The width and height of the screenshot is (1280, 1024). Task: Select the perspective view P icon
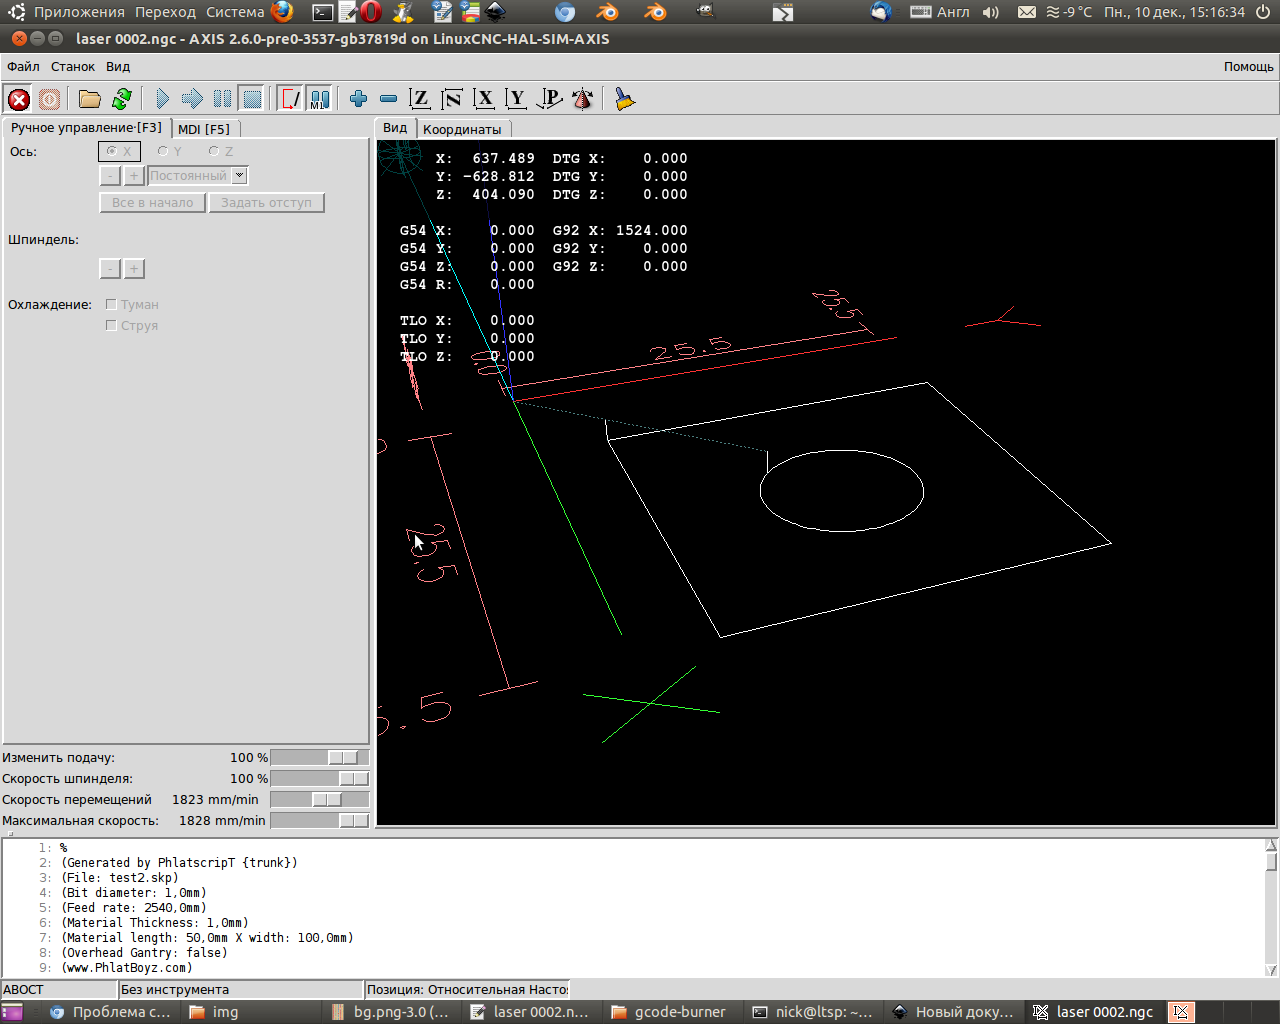(x=549, y=99)
